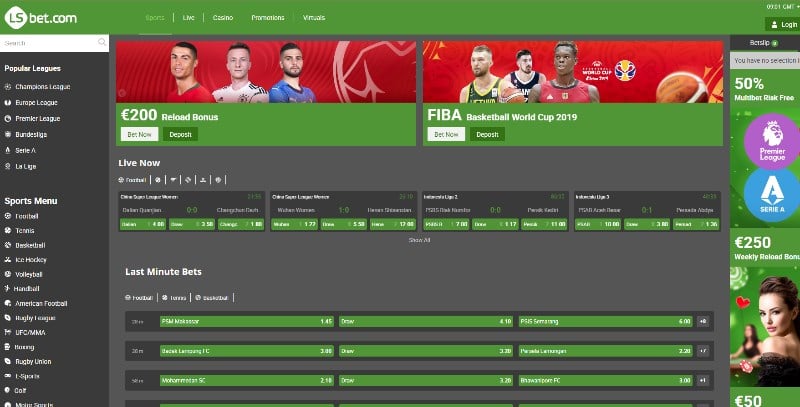800x407 pixels.
Task: Select live Dalian odds 4.00
Action: [x=143, y=224]
